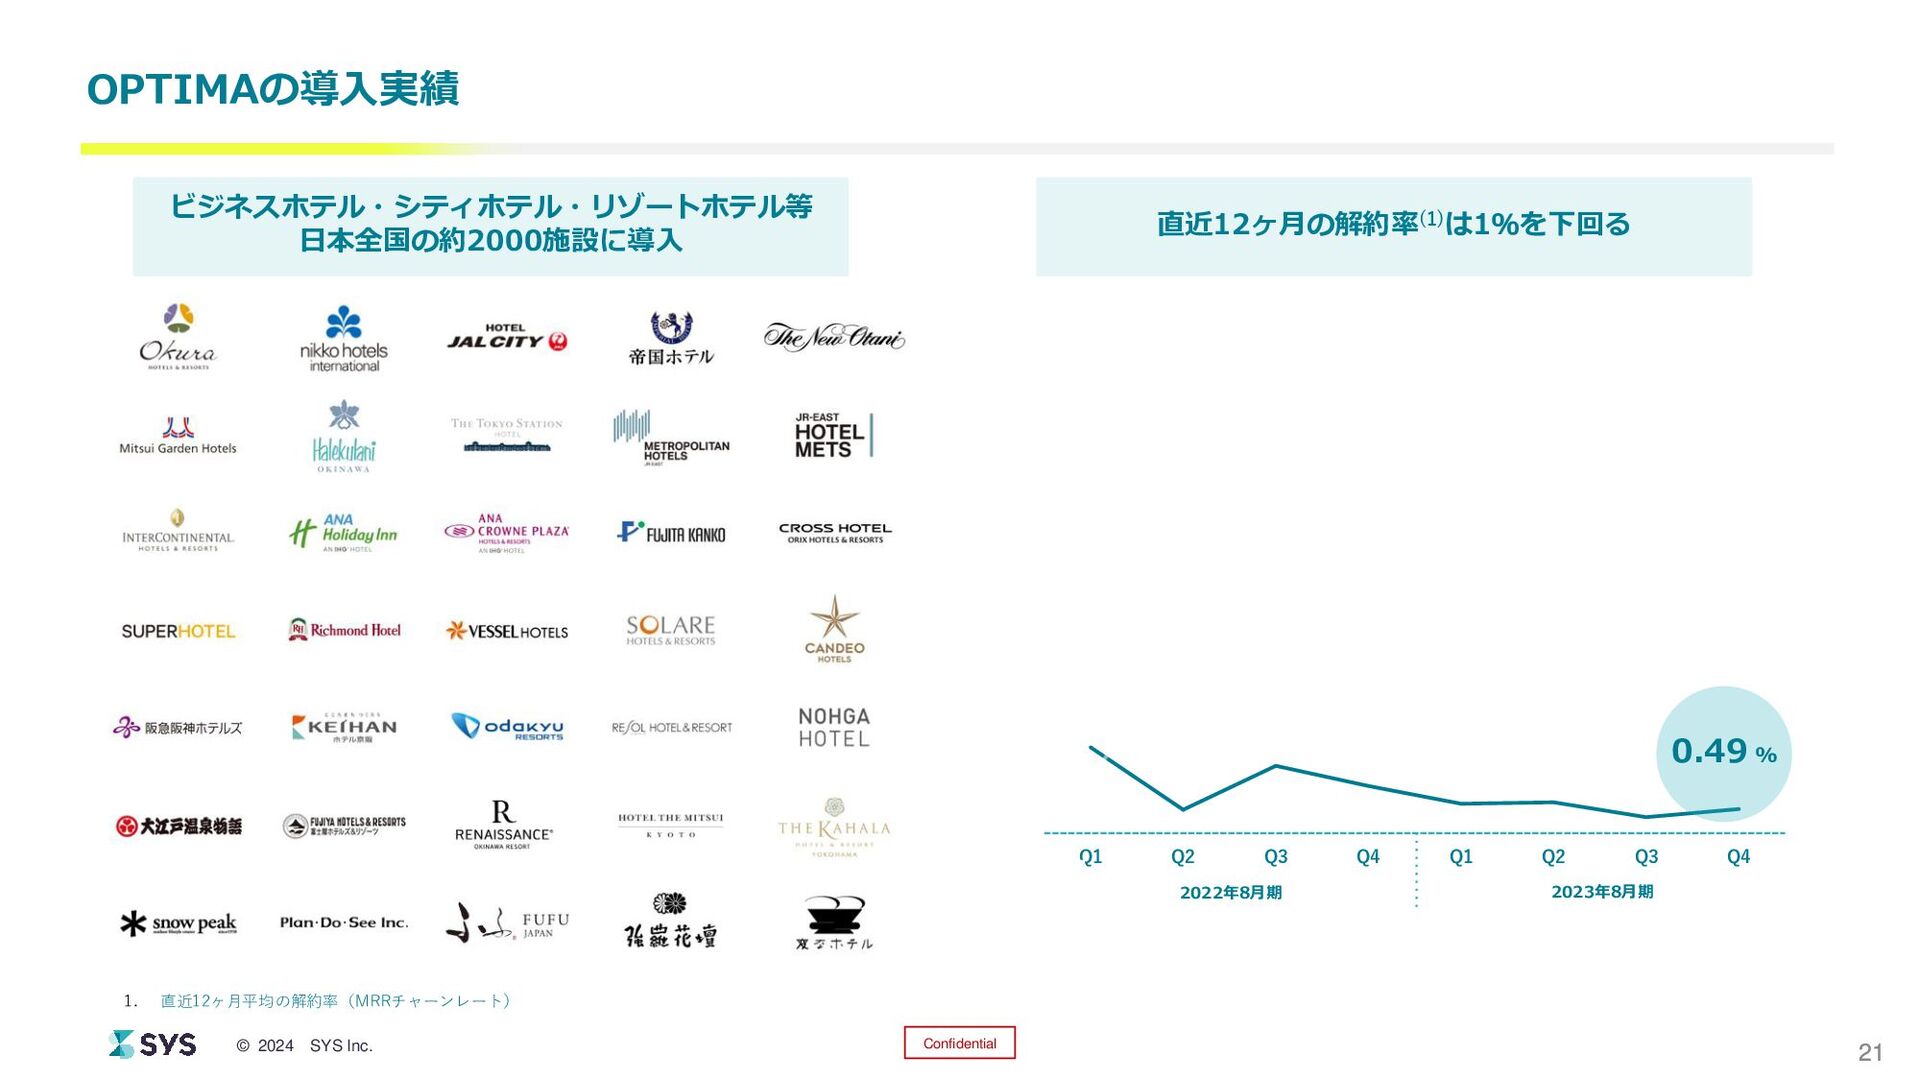Click the 強羅花壇 logo
The width and height of the screenshot is (1920, 1080).
[671, 921]
